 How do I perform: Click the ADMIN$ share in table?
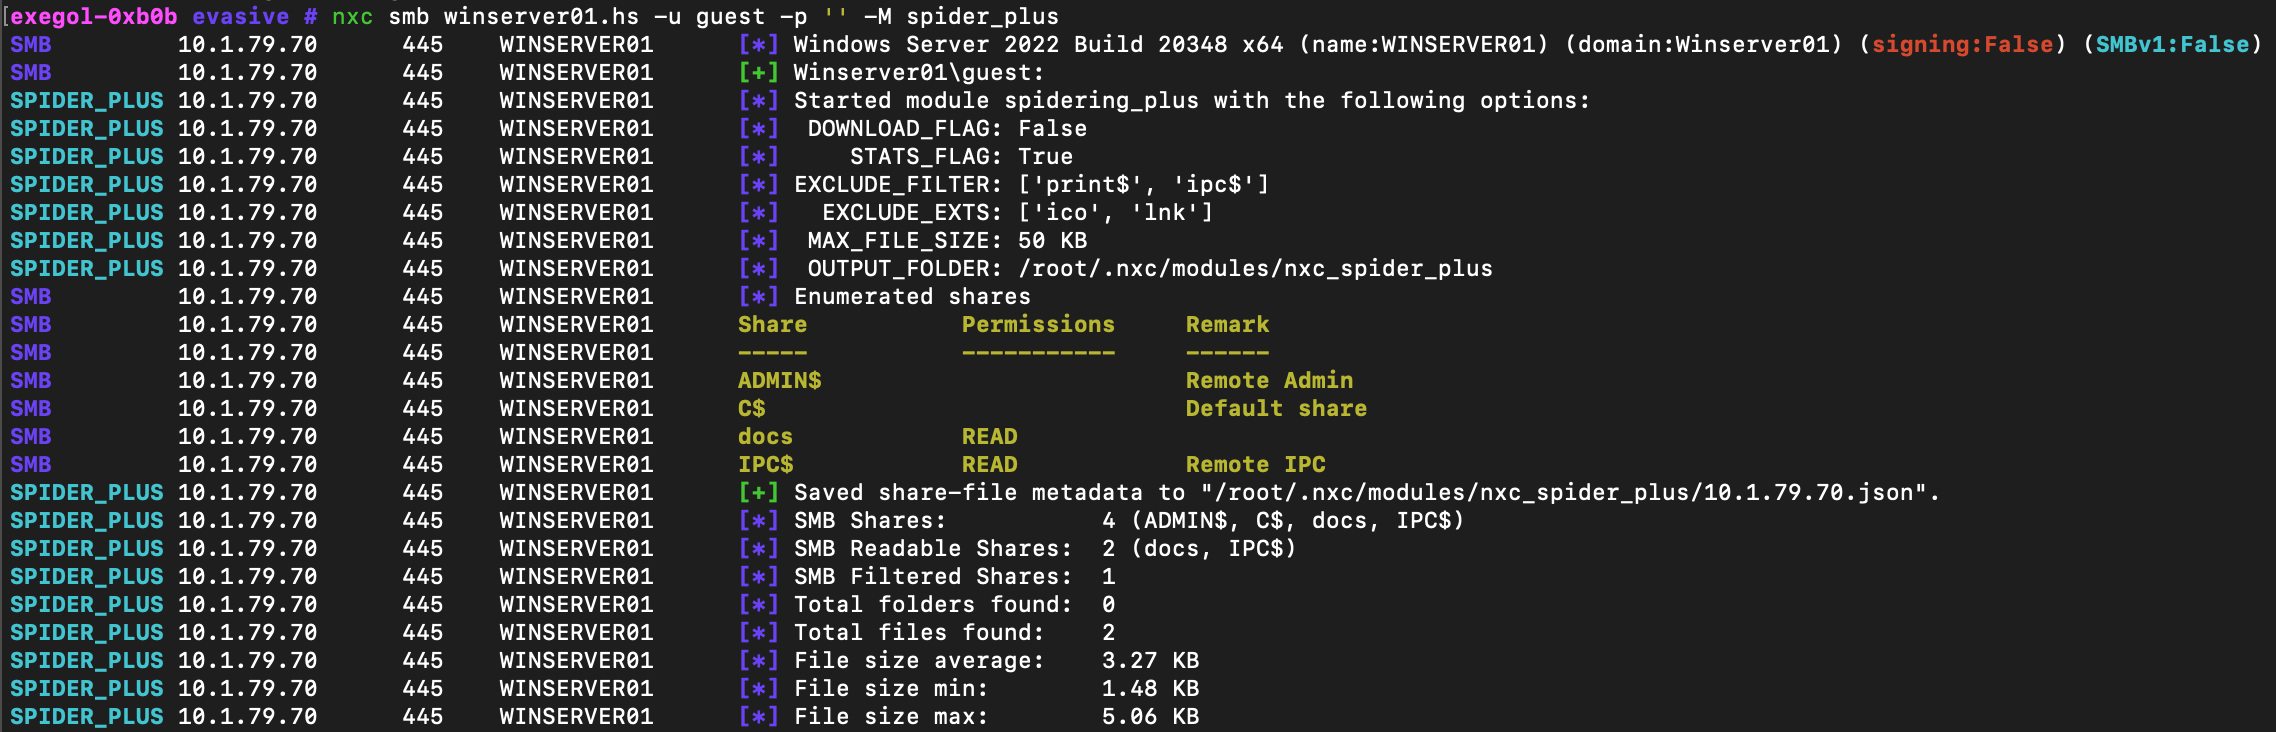point(779,380)
